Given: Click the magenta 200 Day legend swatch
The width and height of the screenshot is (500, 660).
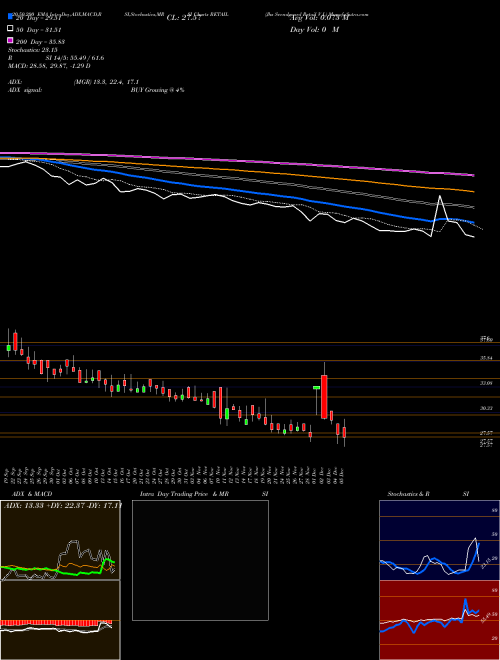Looking at the screenshot, I should click(x=10, y=40).
